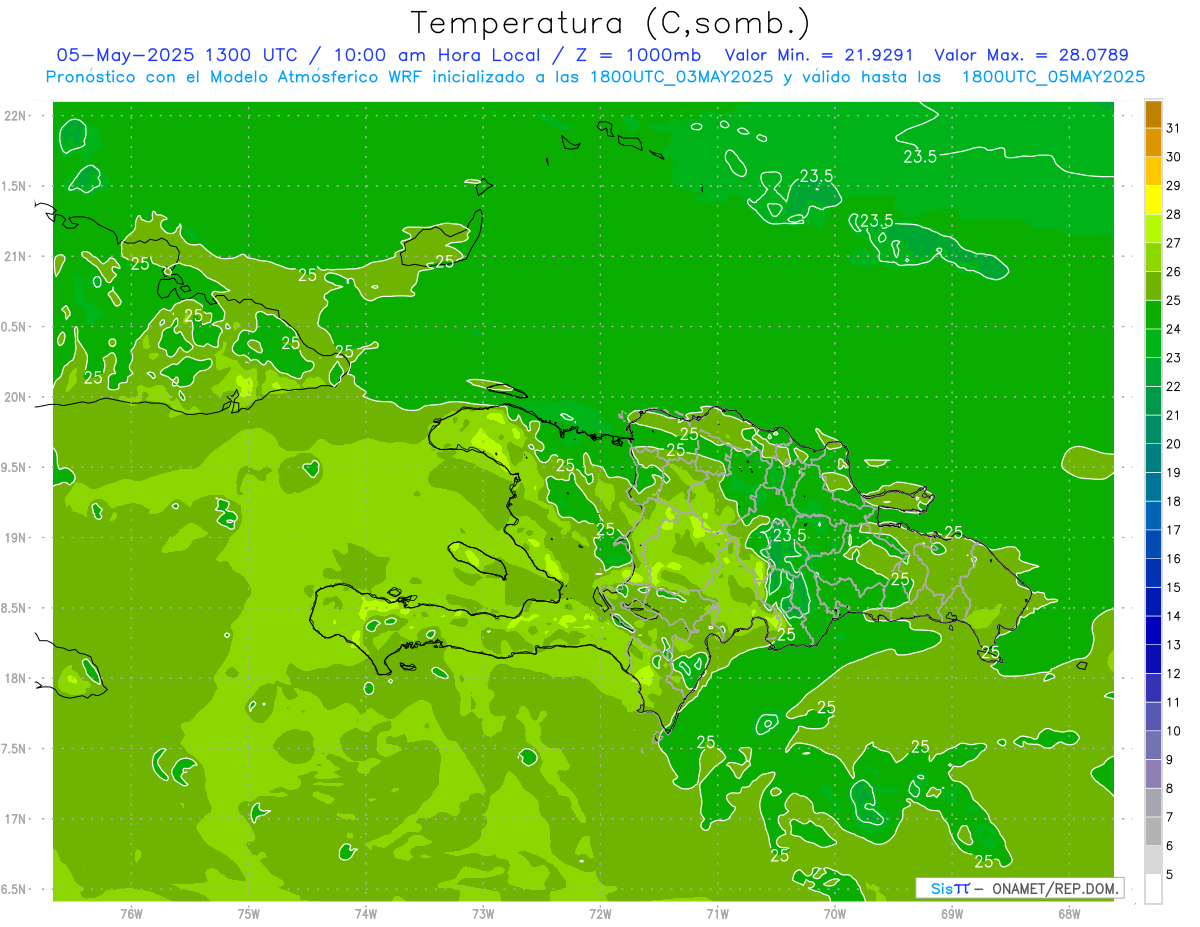1200x927 pixels.
Task: Click the '68W' longitude axis label
Action: point(1069,913)
